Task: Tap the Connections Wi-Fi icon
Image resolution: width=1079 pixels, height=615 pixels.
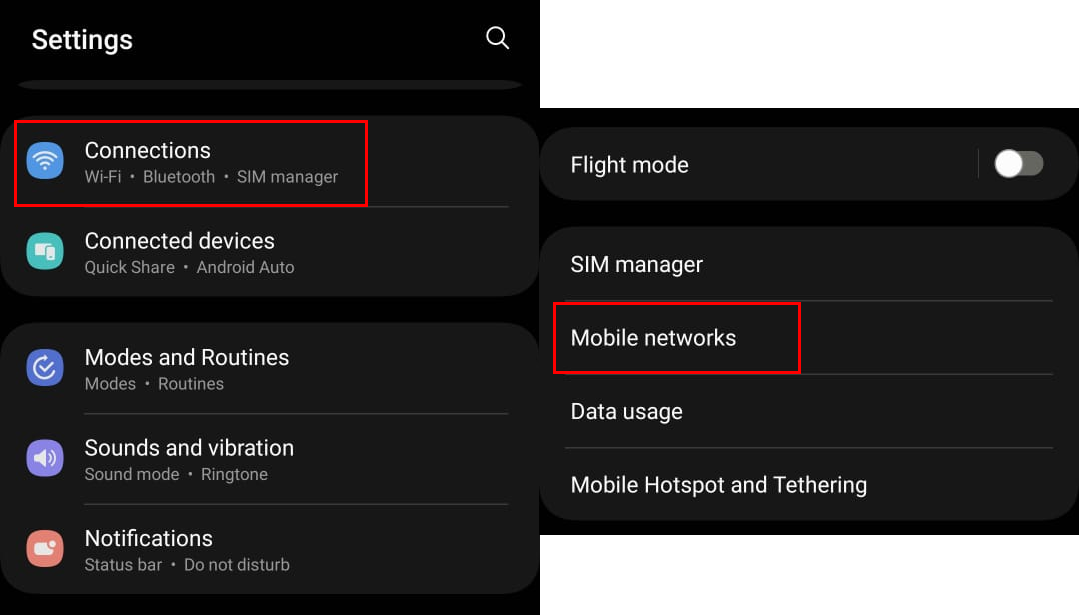Action: tap(45, 161)
